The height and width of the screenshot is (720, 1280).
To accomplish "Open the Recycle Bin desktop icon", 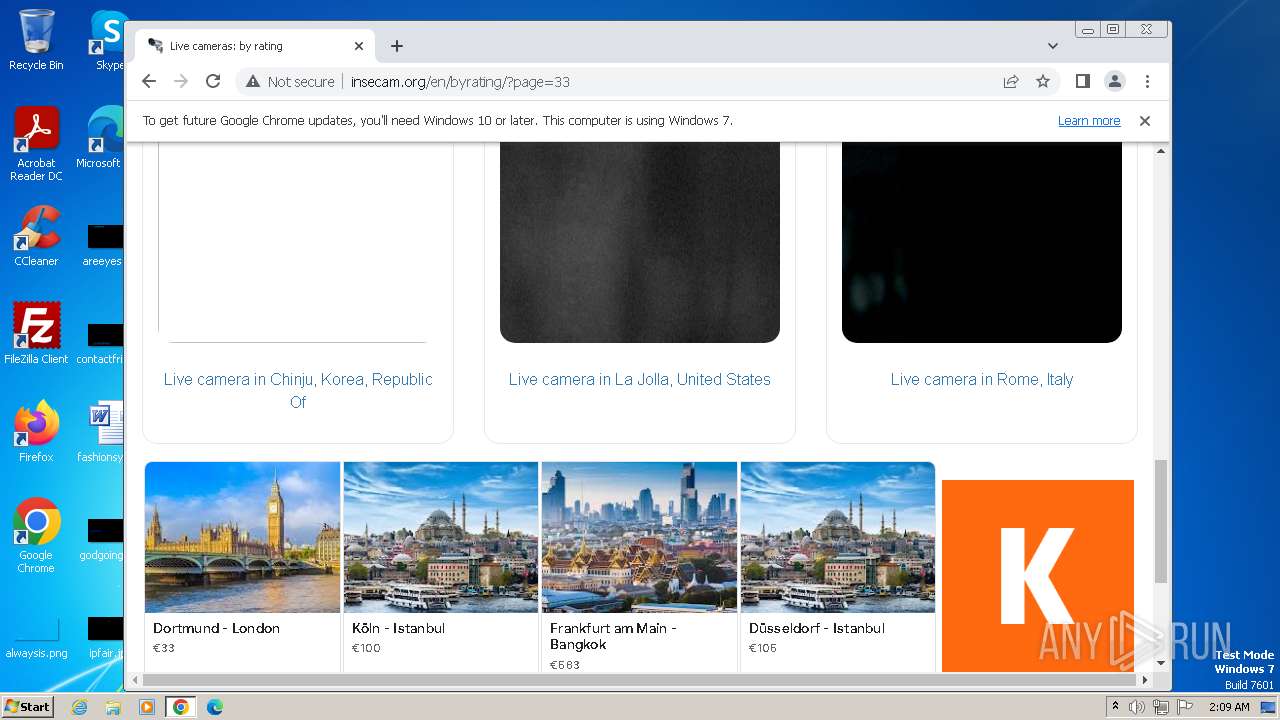I will tap(36, 40).
